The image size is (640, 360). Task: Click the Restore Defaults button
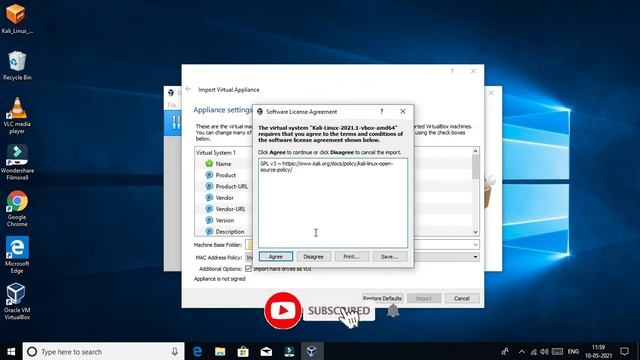coord(382,298)
